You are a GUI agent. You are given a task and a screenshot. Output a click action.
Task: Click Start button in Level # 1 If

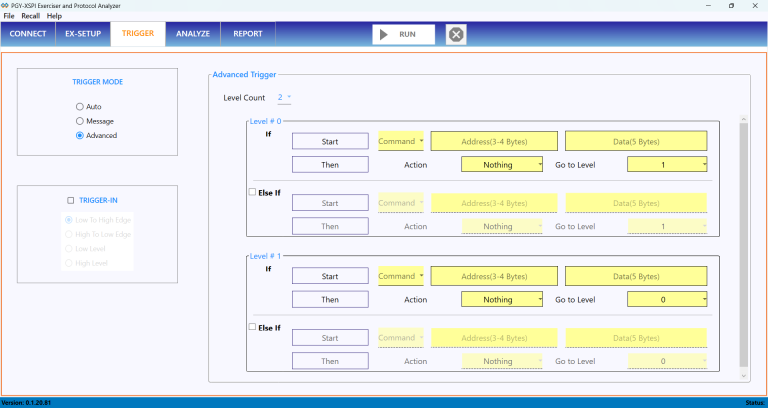pos(330,276)
